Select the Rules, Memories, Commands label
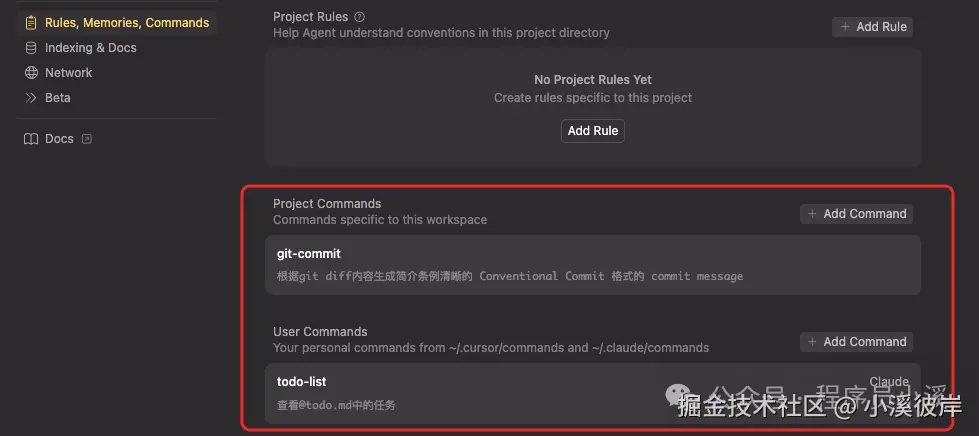 click(127, 22)
